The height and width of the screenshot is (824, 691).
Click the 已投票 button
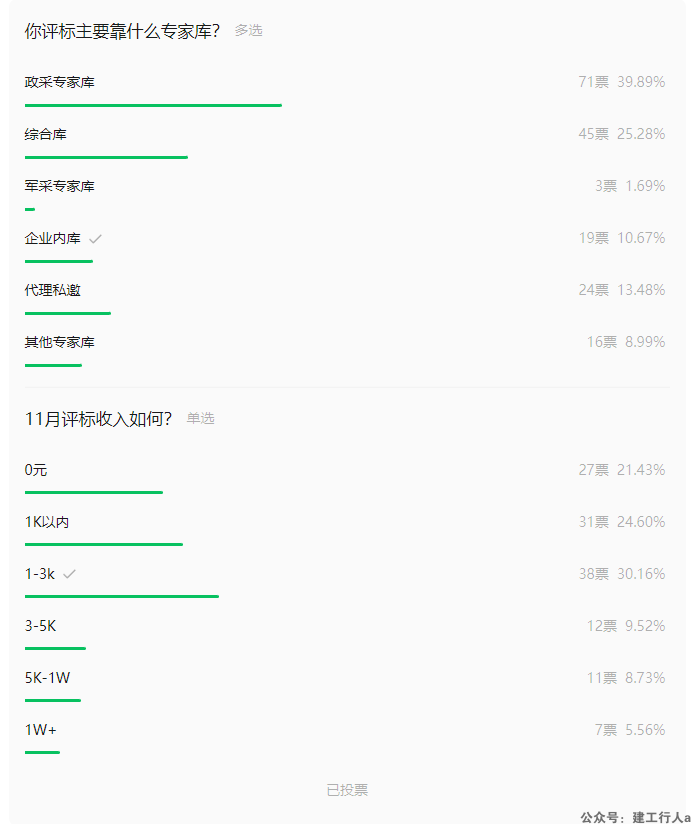click(347, 790)
